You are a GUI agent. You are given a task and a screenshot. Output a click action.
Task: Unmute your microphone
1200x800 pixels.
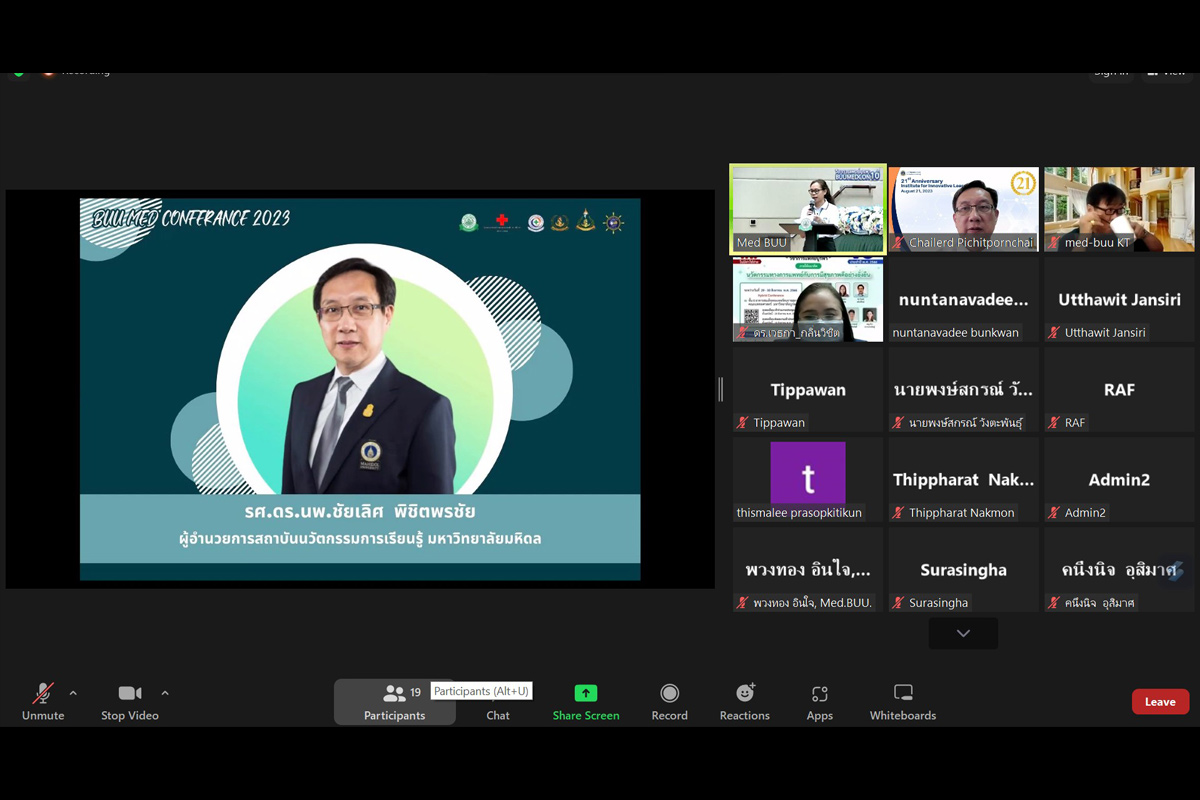click(43, 702)
